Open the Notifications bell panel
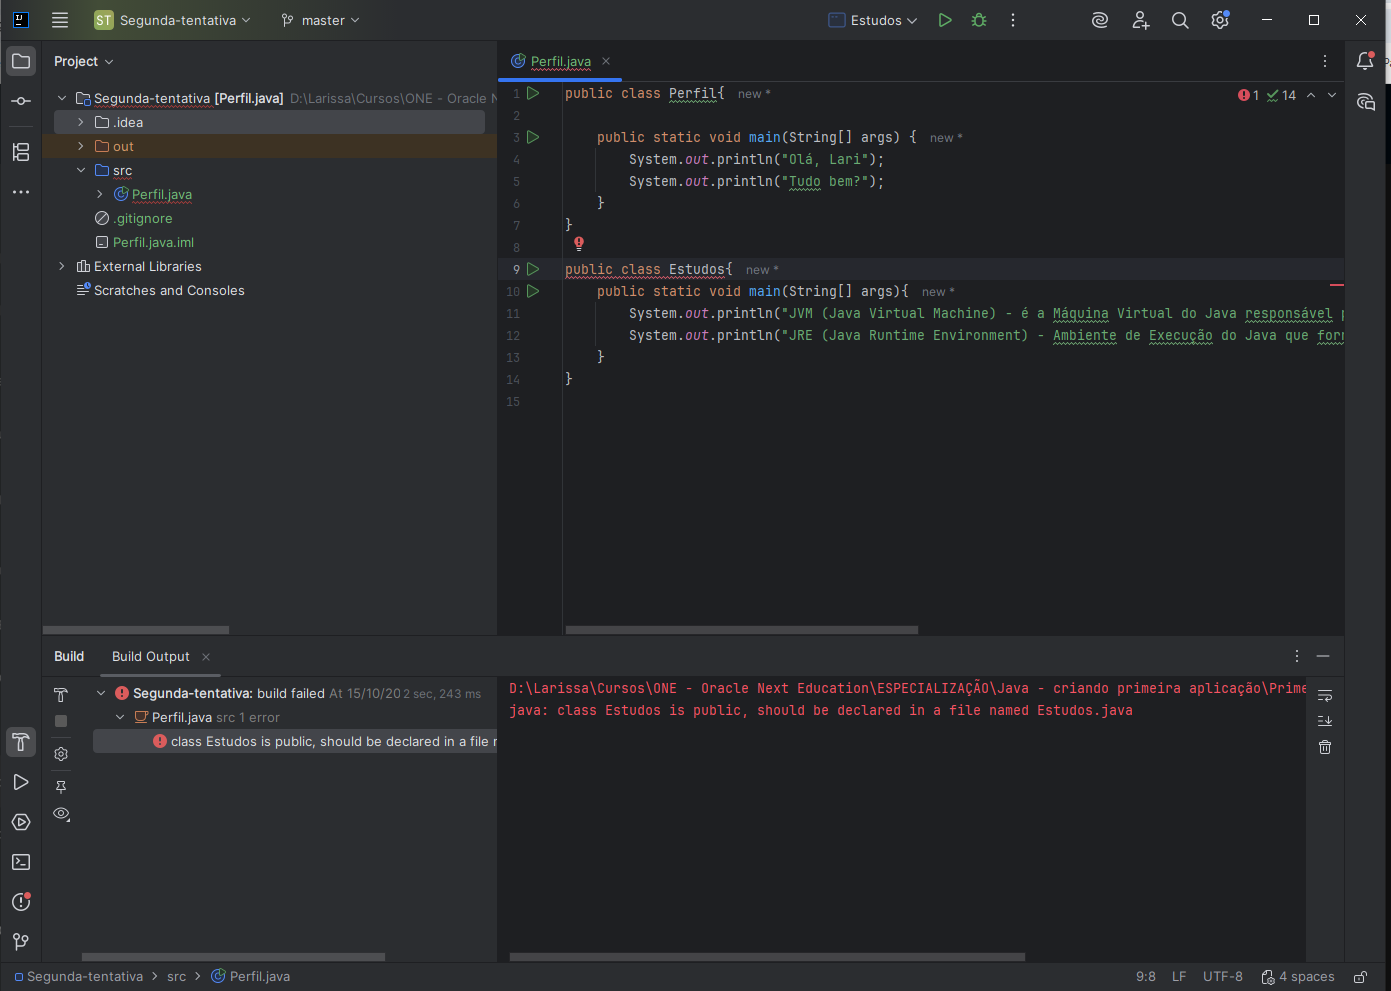Image resolution: width=1391 pixels, height=991 pixels. click(x=1365, y=61)
